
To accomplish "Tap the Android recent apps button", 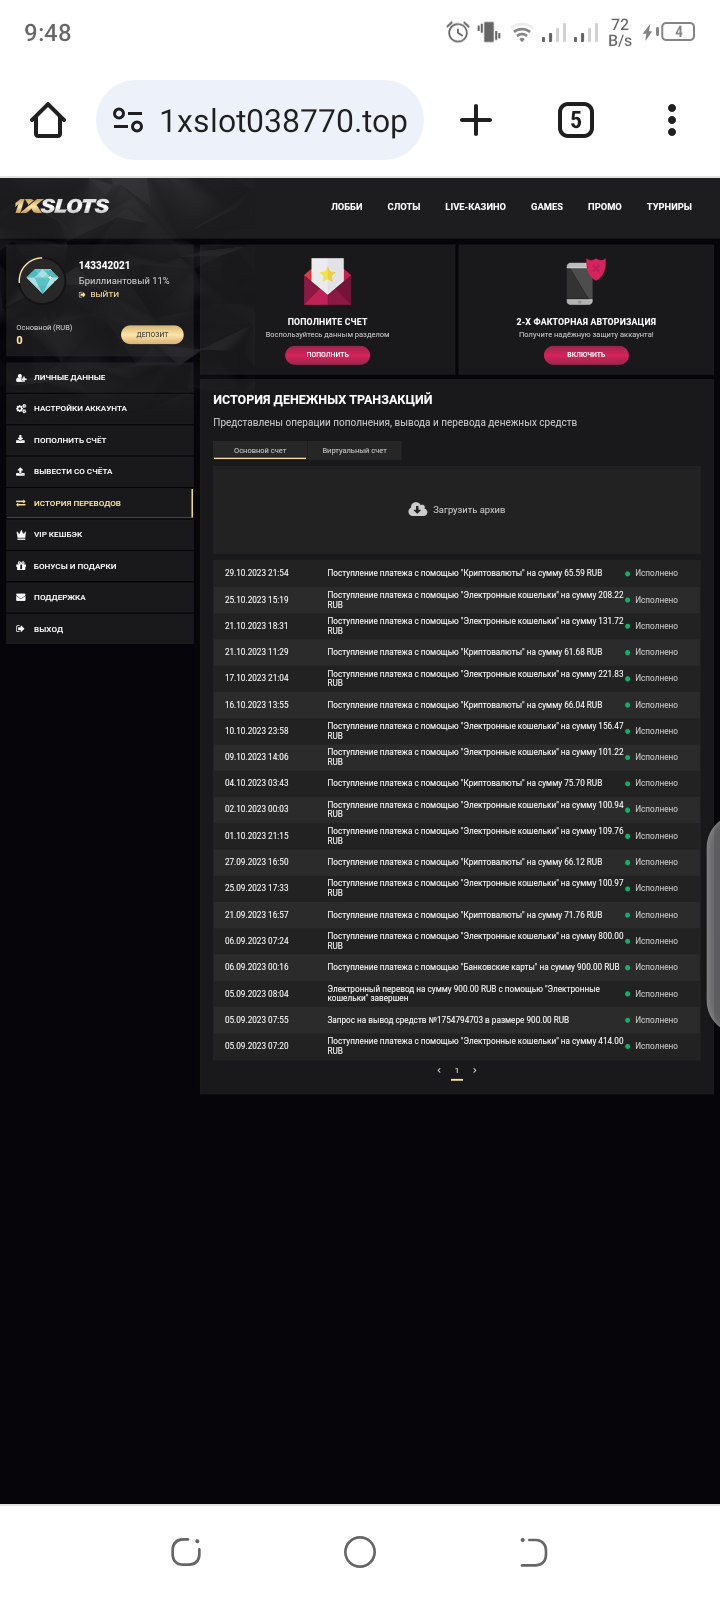I will 186,1552.
